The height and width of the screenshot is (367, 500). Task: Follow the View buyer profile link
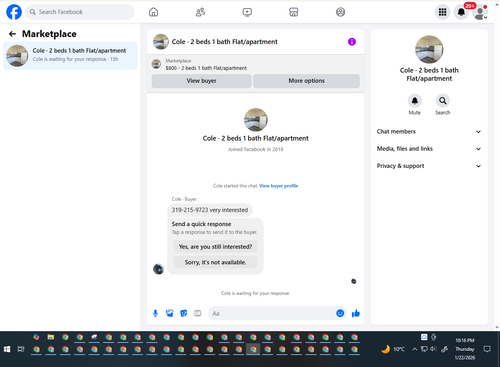click(x=279, y=186)
